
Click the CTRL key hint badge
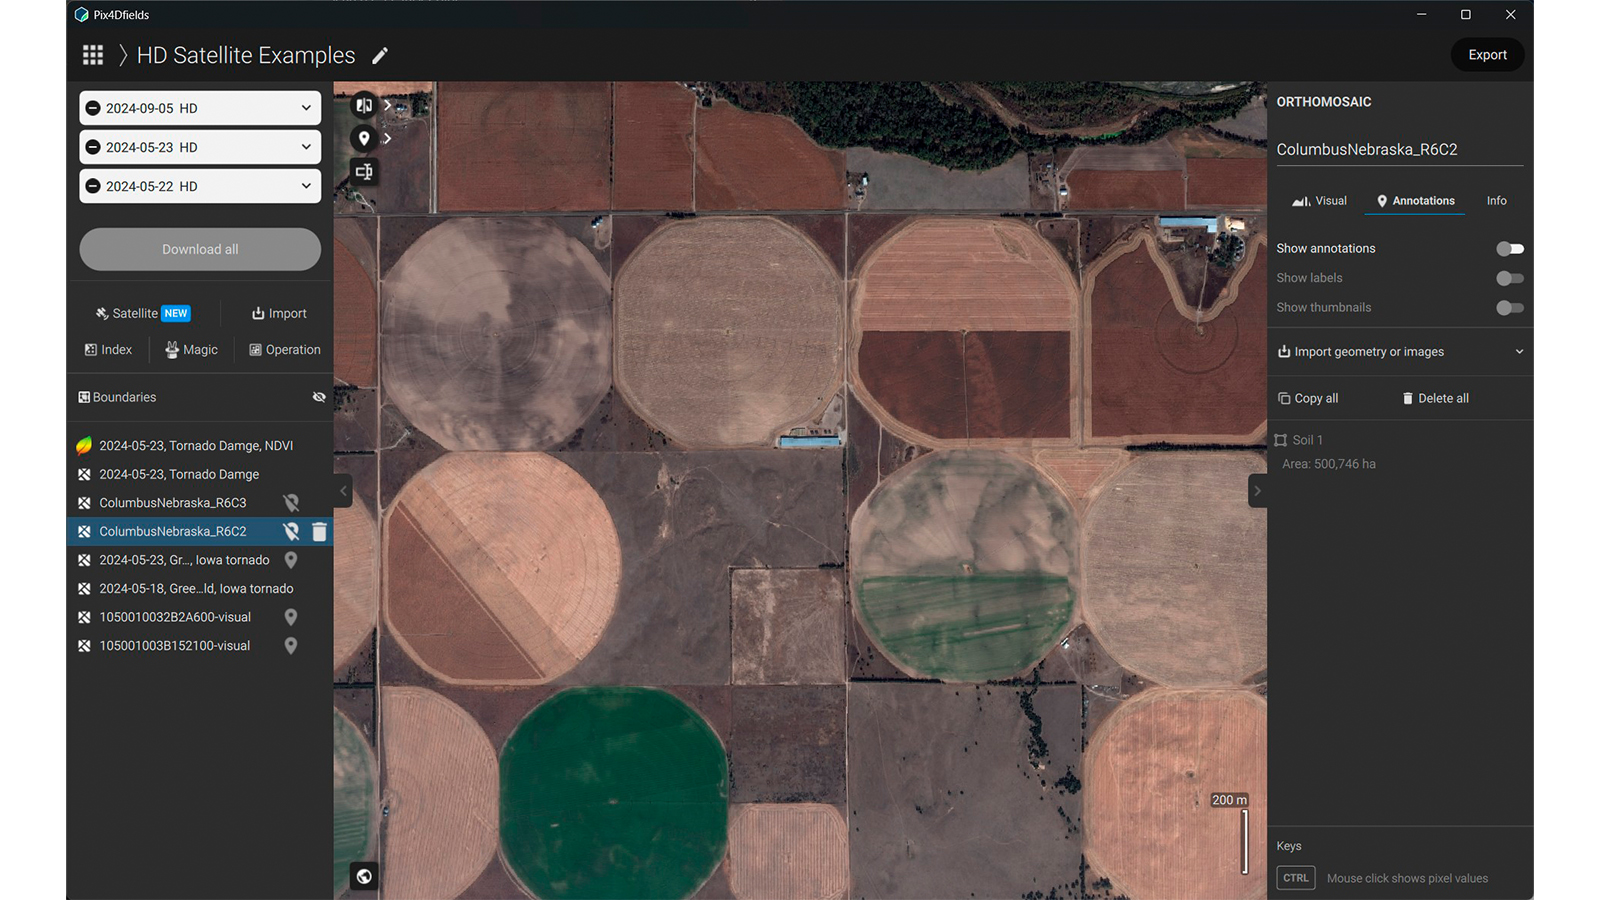tap(1296, 878)
